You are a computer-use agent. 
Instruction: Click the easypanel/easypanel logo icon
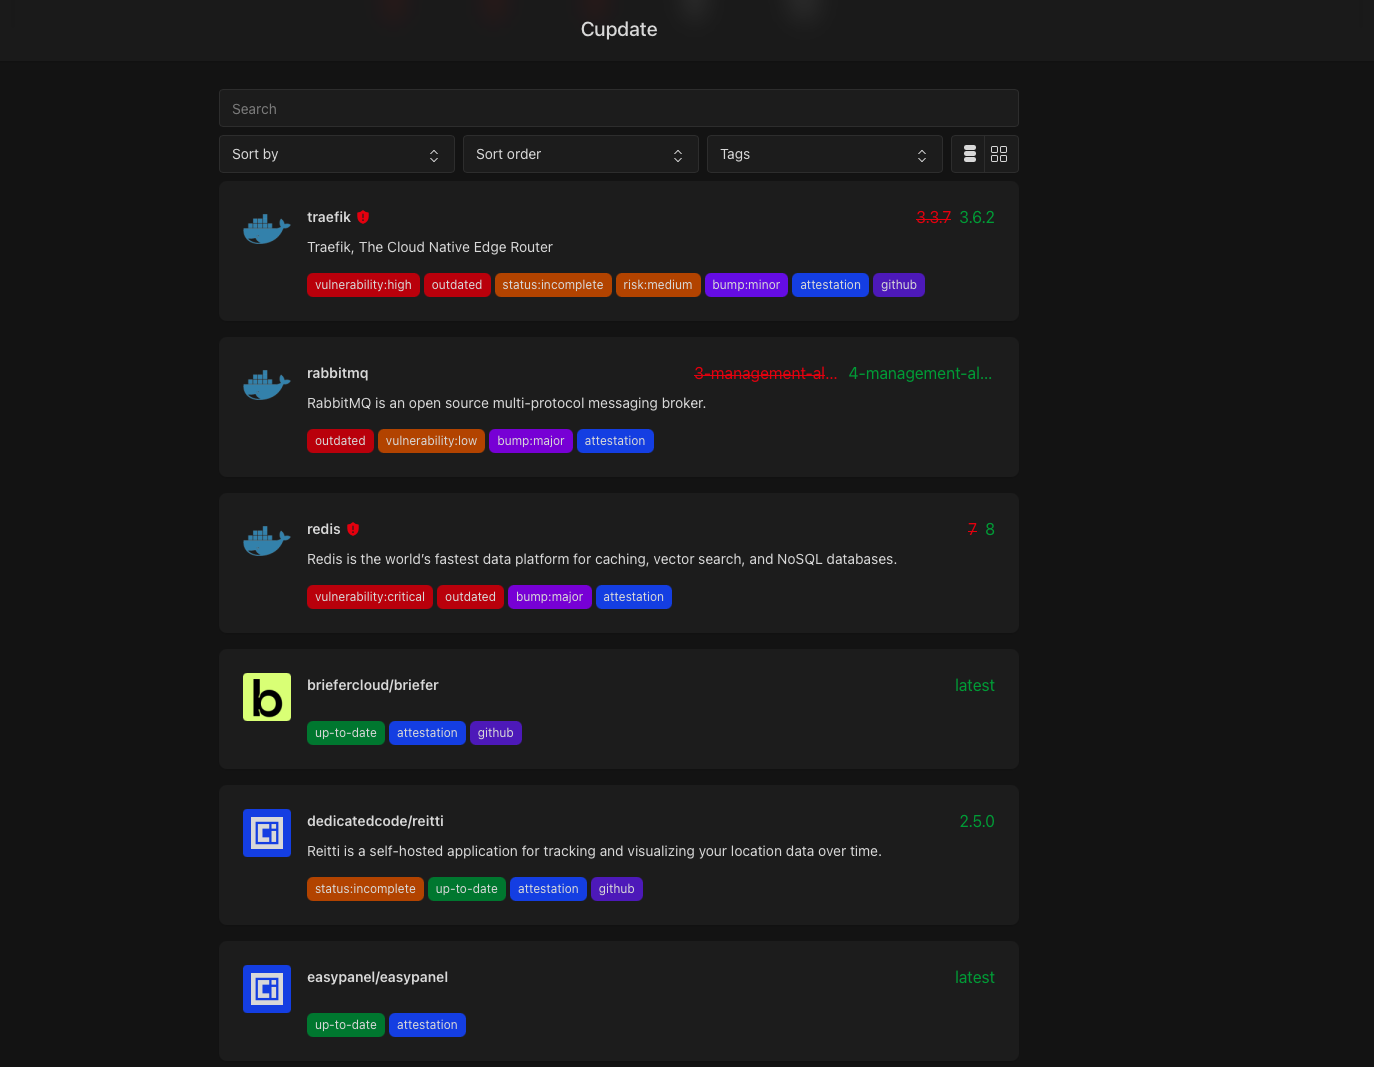coord(267,989)
